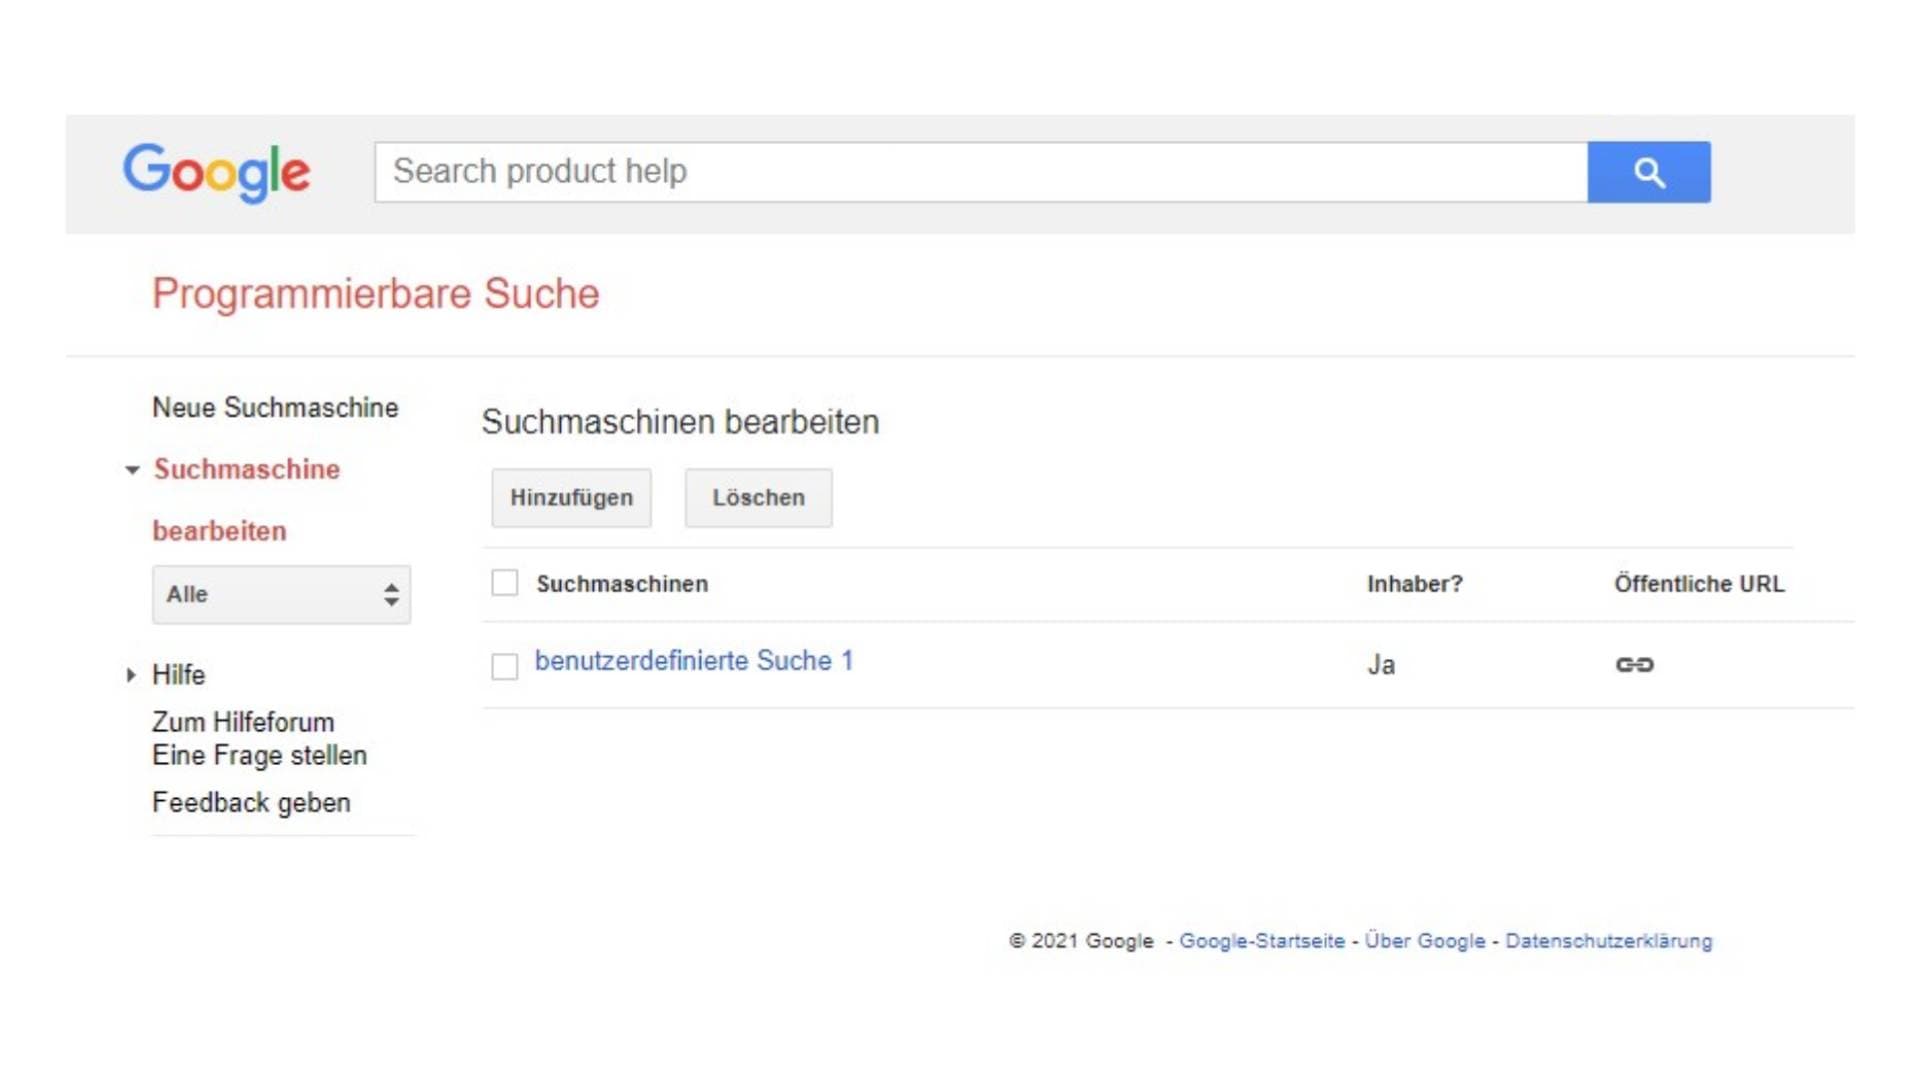Choose Eine Frage stellen
The image size is (1920, 1080).
click(x=259, y=756)
